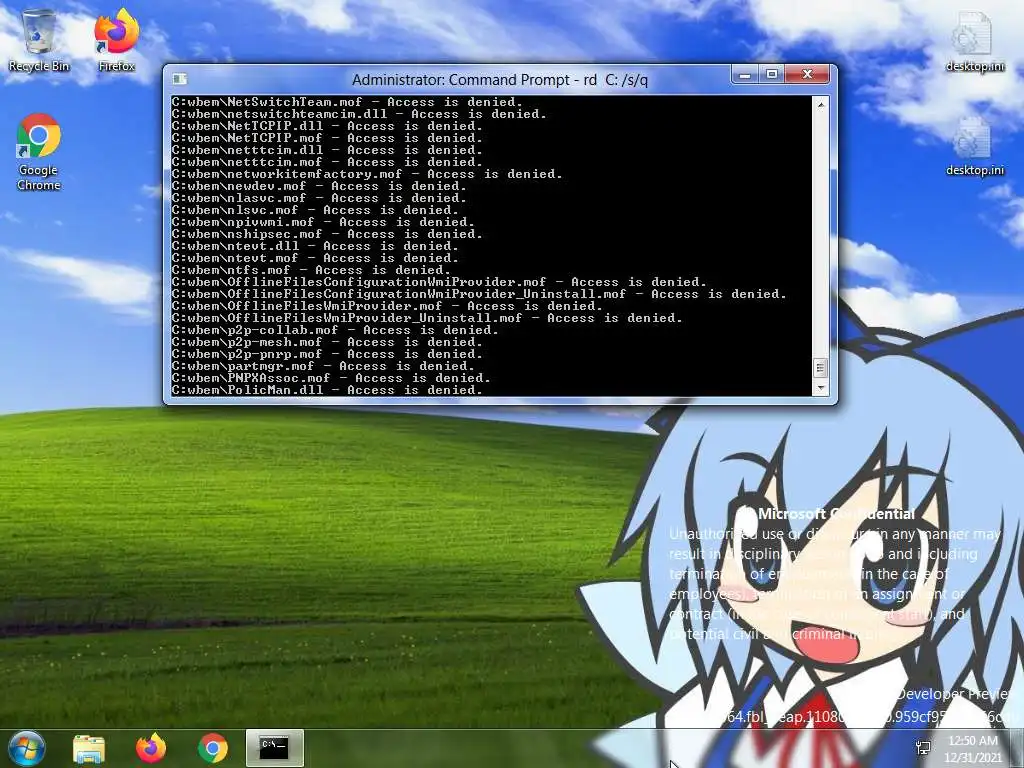
Task: Click the nettcim.mof output line
Action: 327,162
